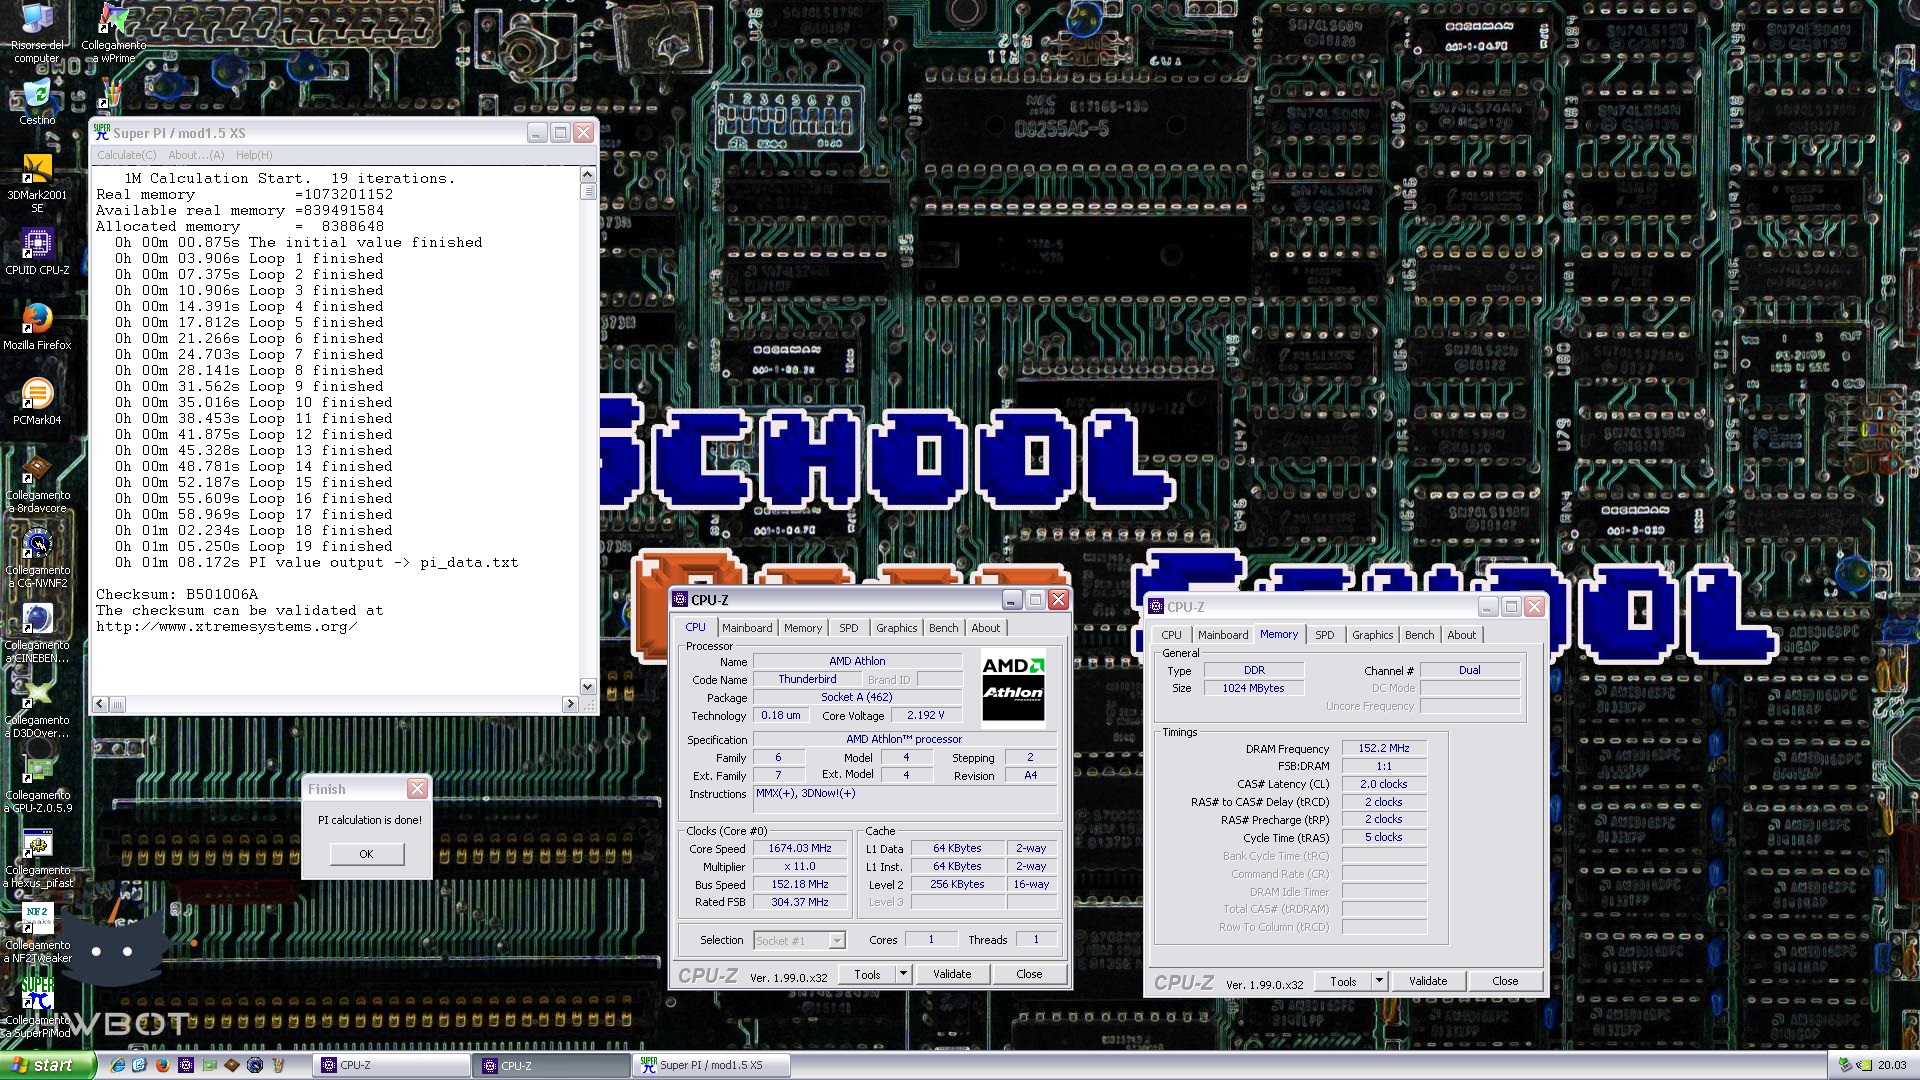The height and width of the screenshot is (1080, 1920).
Task: Launch CPUID CPU-Z desktop shortcut
Action: point(37,251)
